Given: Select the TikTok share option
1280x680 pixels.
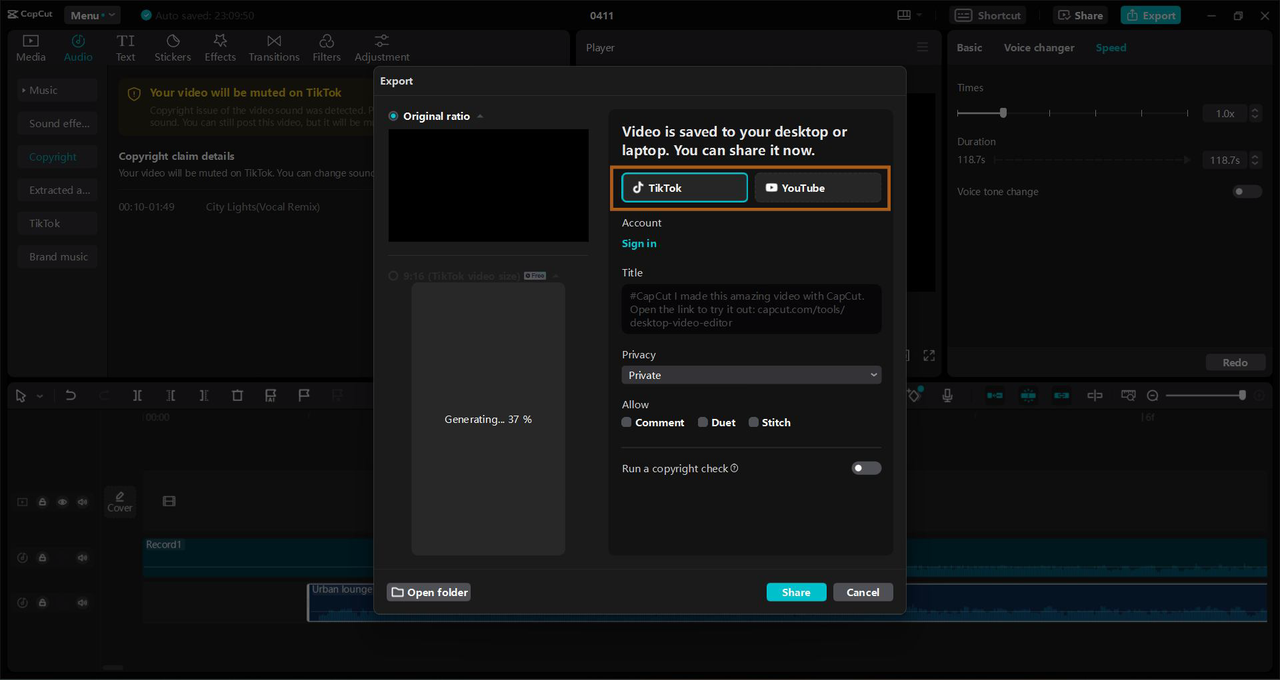Looking at the screenshot, I should pyautogui.click(x=684, y=188).
